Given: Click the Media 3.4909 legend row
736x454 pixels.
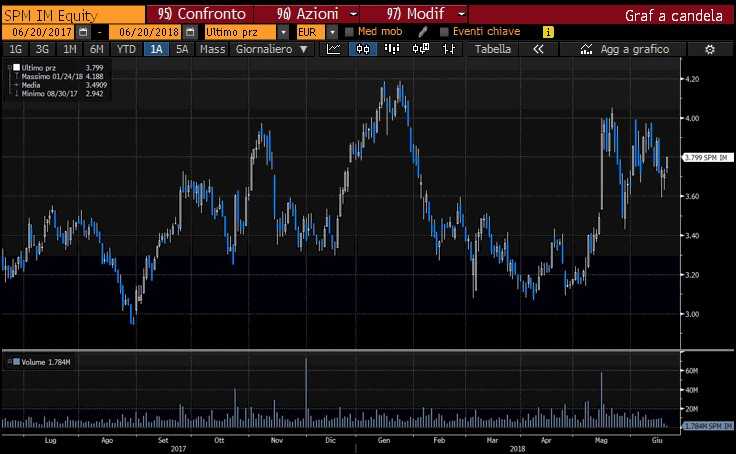Looking at the screenshot, I should click(x=62, y=85).
